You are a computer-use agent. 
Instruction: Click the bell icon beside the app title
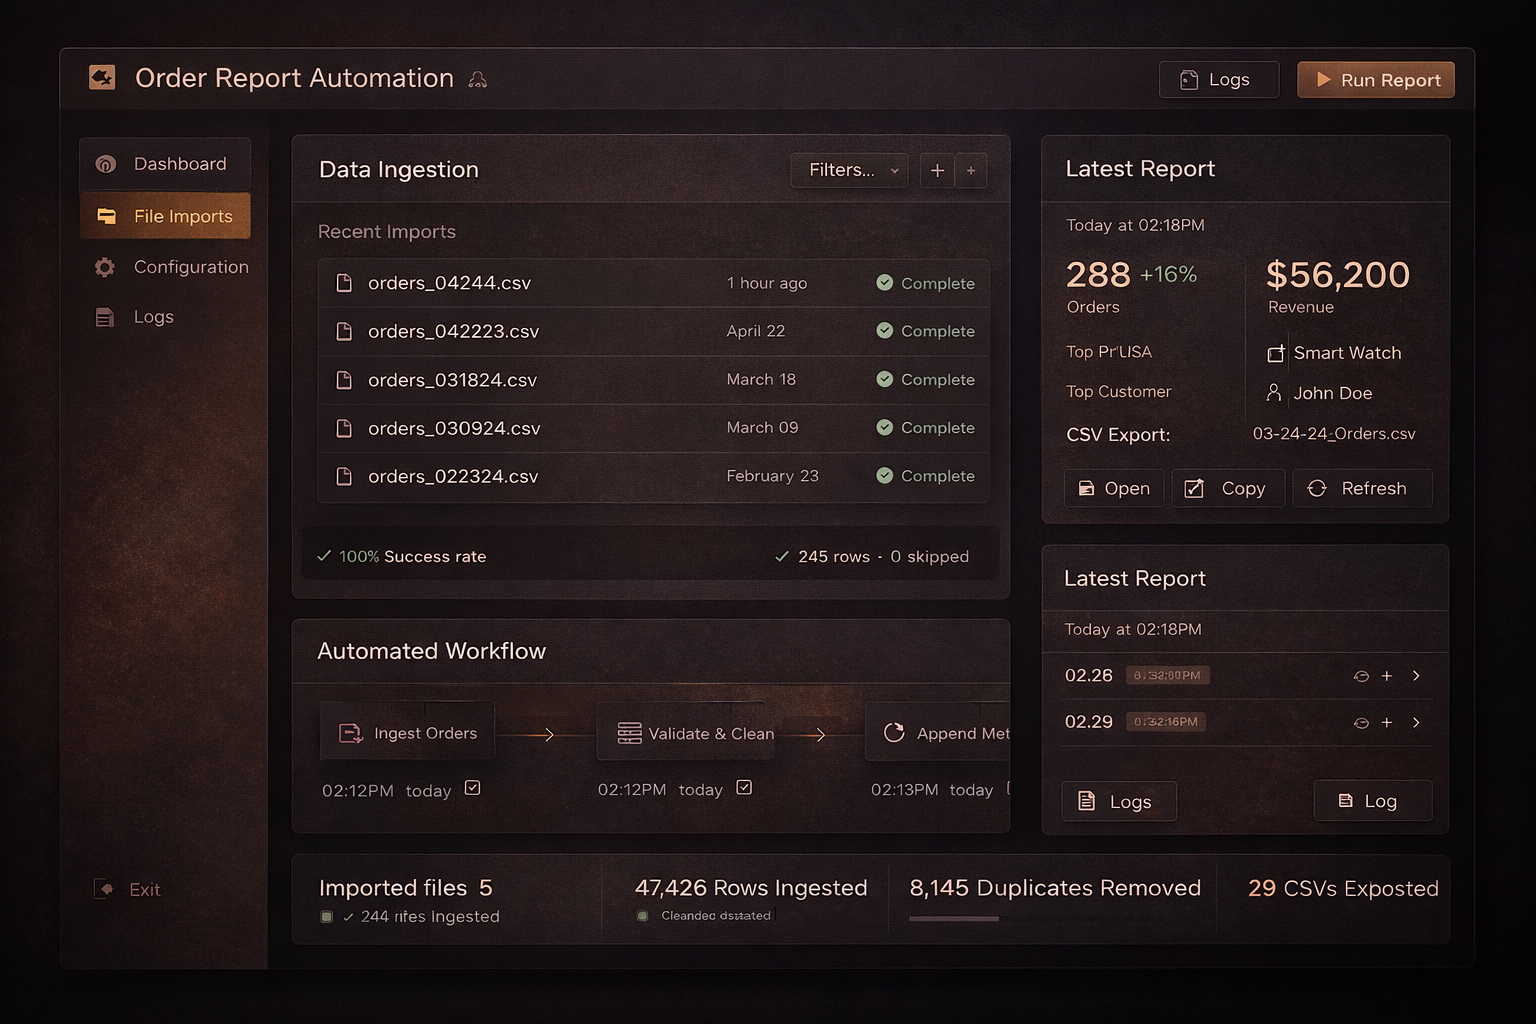[477, 78]
